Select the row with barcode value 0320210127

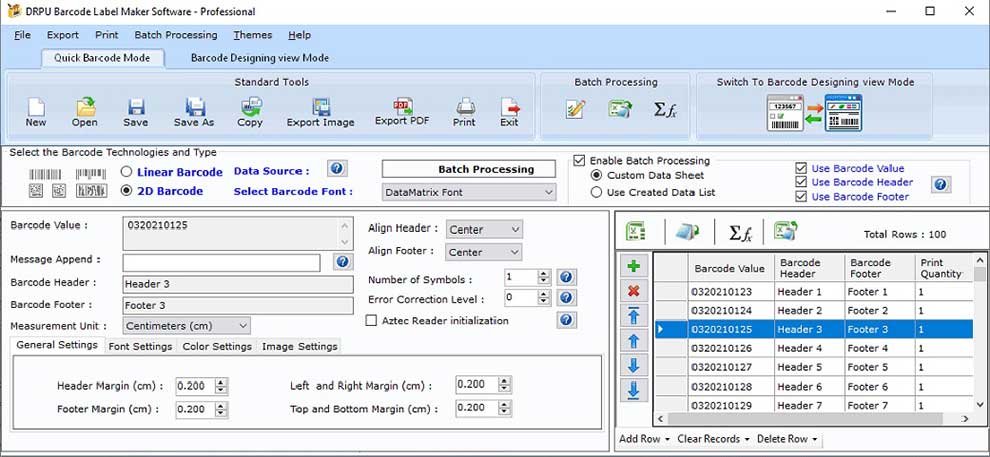813,367
